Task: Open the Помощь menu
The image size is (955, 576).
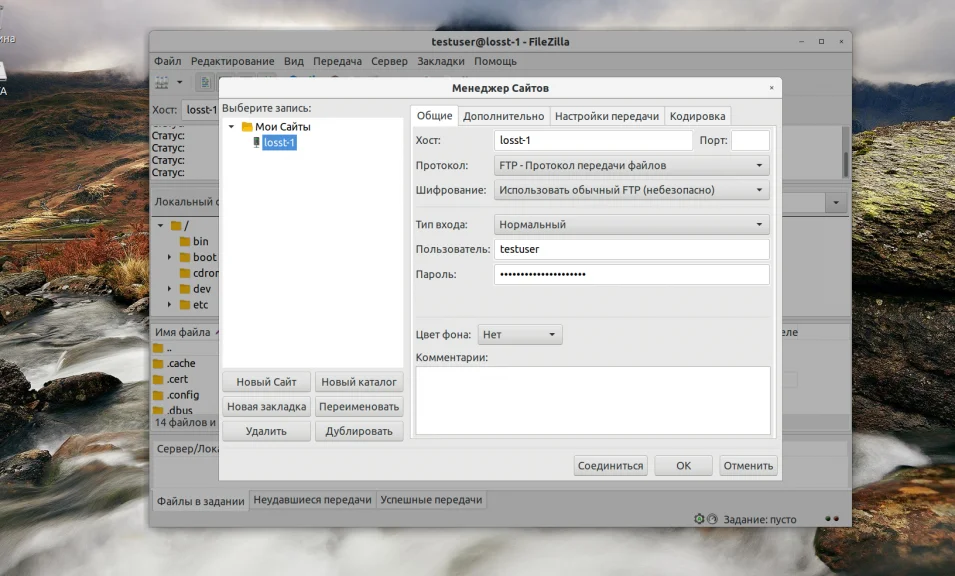Action: tap(495, 61)
